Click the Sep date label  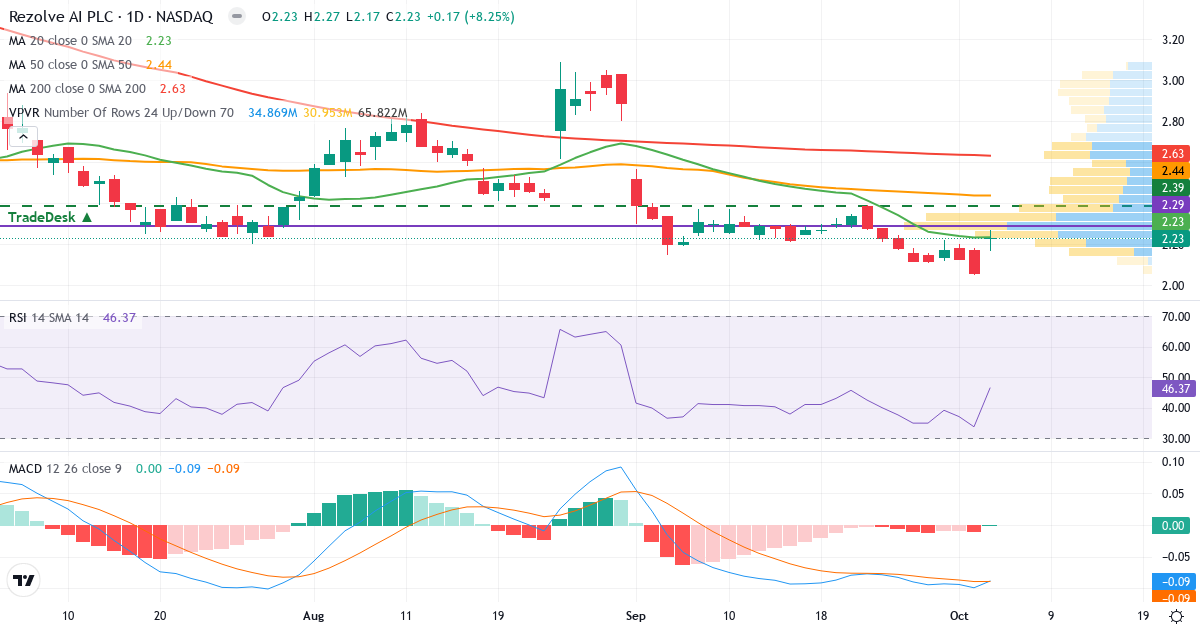(635, 617)
